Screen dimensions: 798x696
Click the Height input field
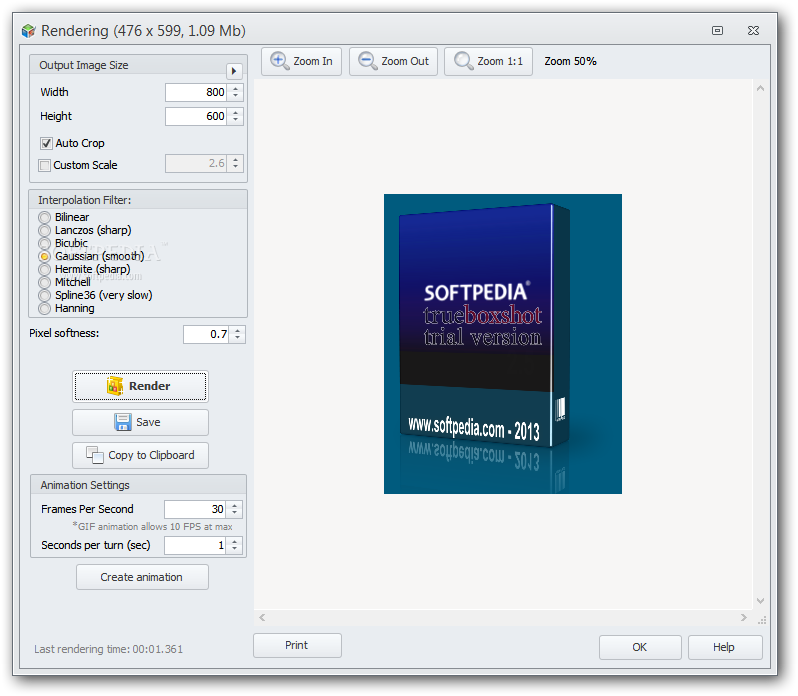point(196,117)
